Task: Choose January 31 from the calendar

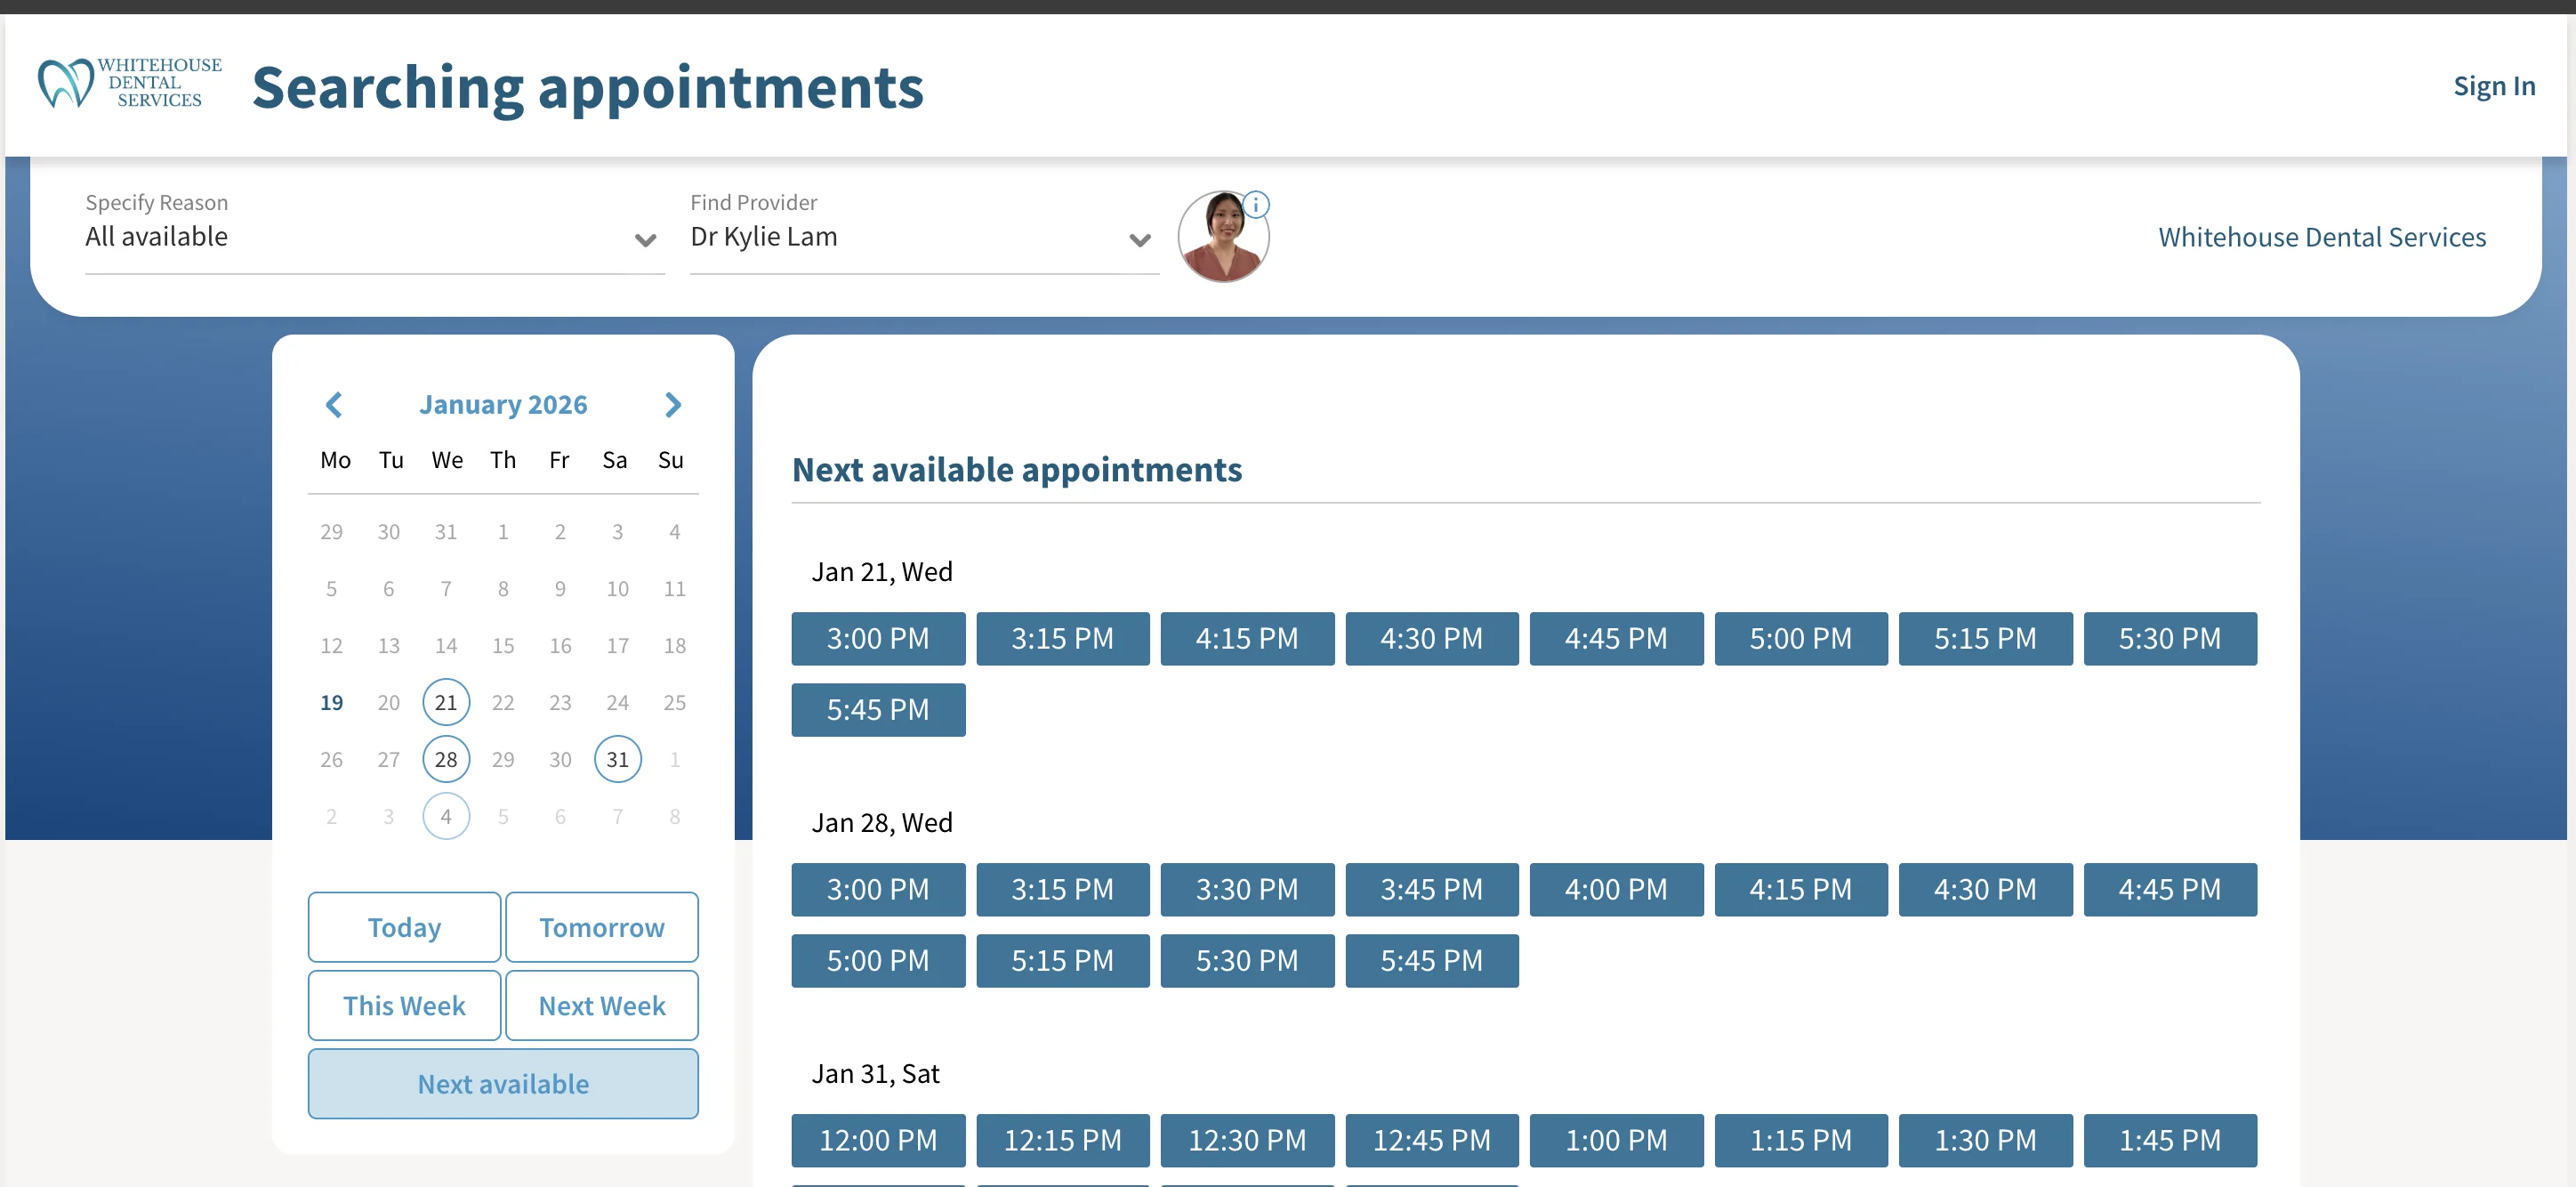Action: click(617, 758)
